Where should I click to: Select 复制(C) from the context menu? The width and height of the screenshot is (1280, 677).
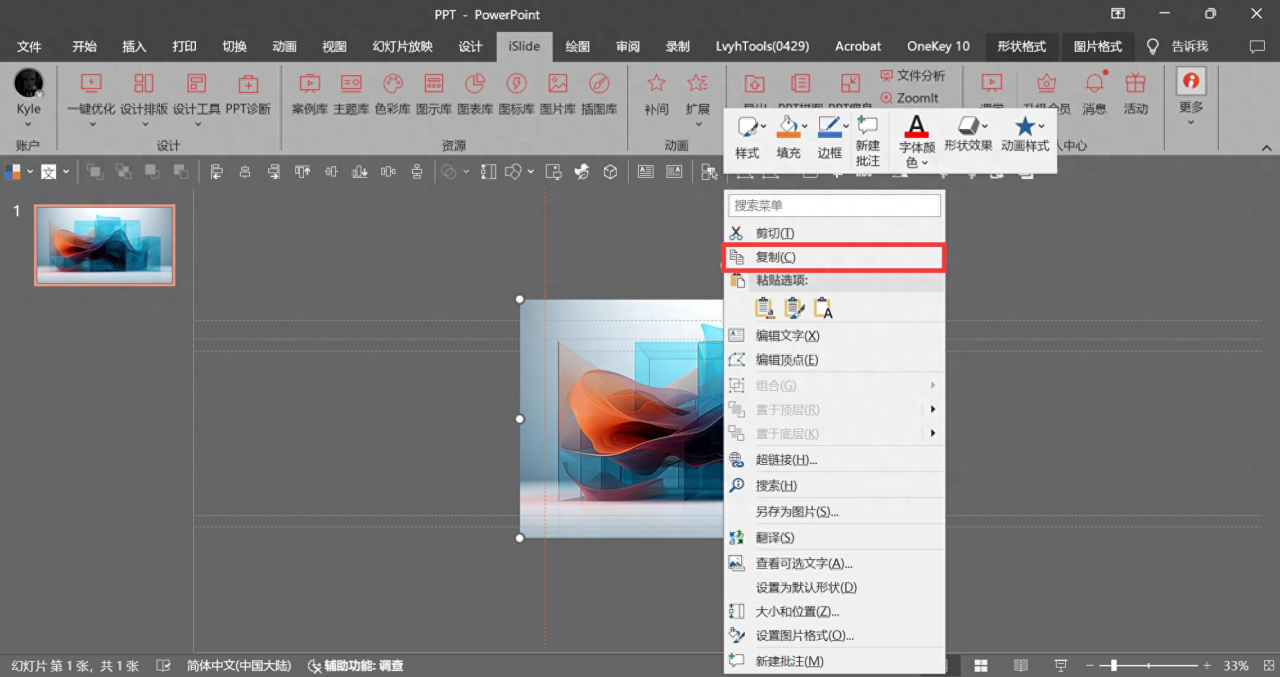(x=835, y=257)
